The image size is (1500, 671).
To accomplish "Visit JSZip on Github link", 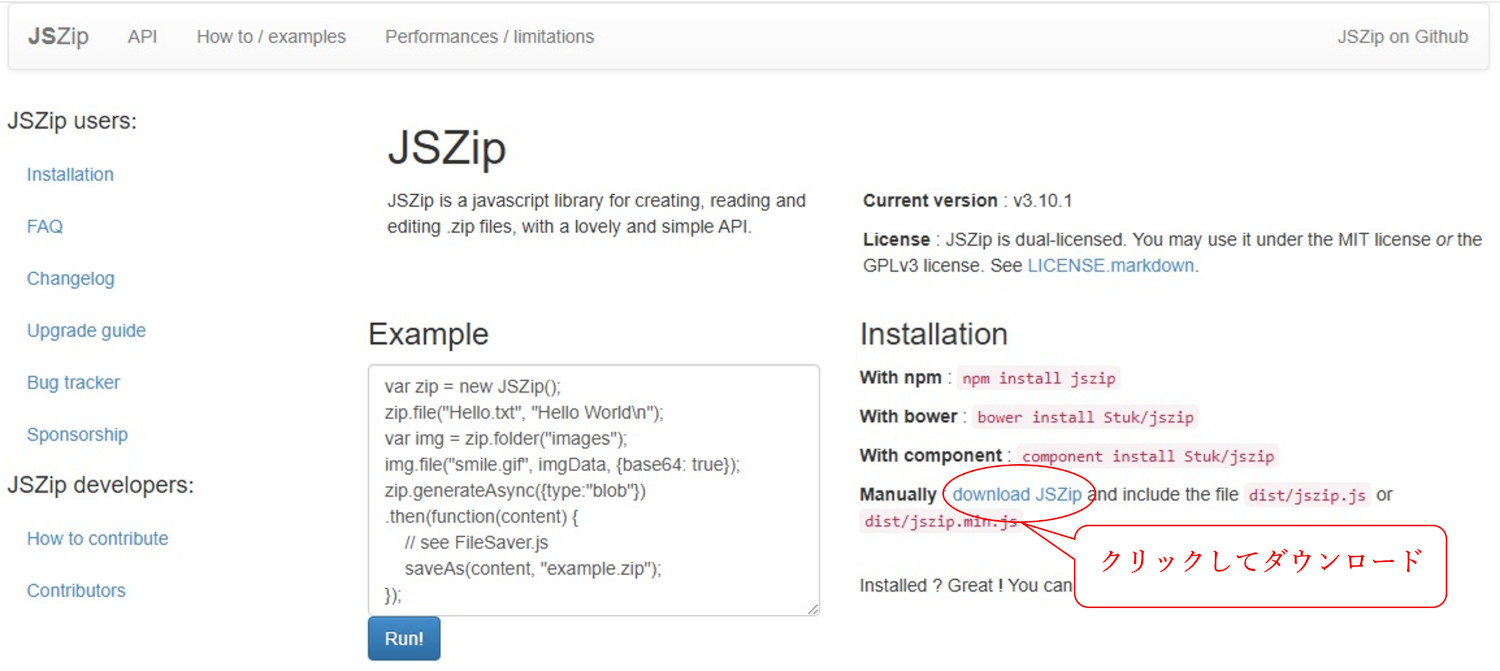I will [x=1403, y=37].
